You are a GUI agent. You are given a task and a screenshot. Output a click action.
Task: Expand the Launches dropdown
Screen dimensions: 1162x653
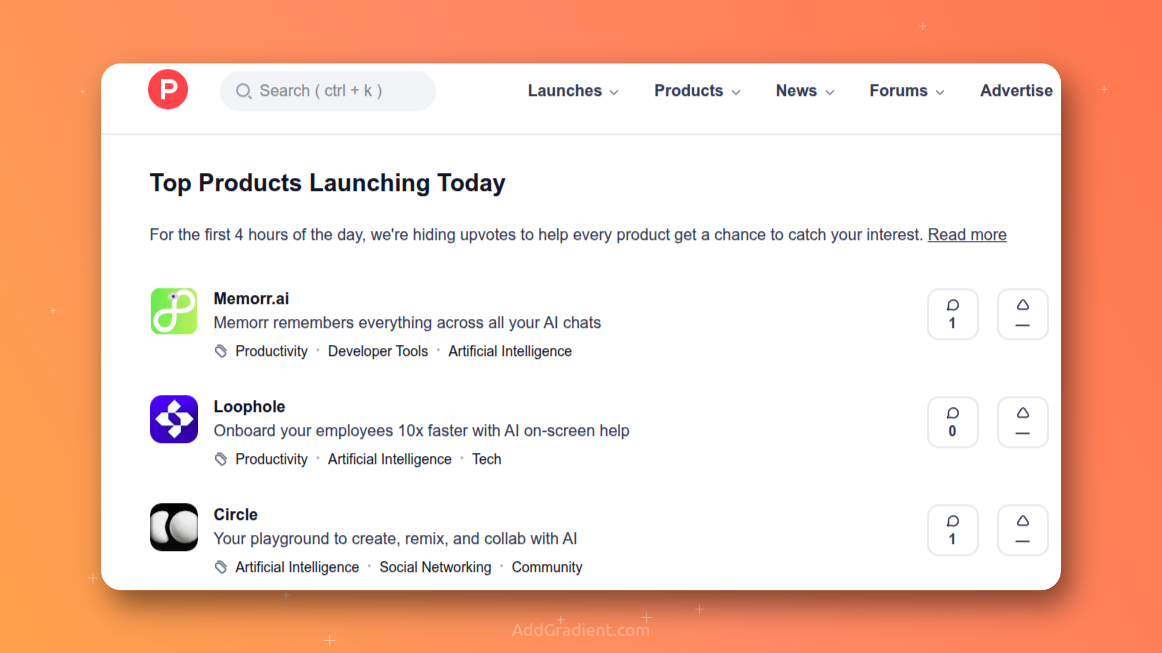click(x=572, y=91)
